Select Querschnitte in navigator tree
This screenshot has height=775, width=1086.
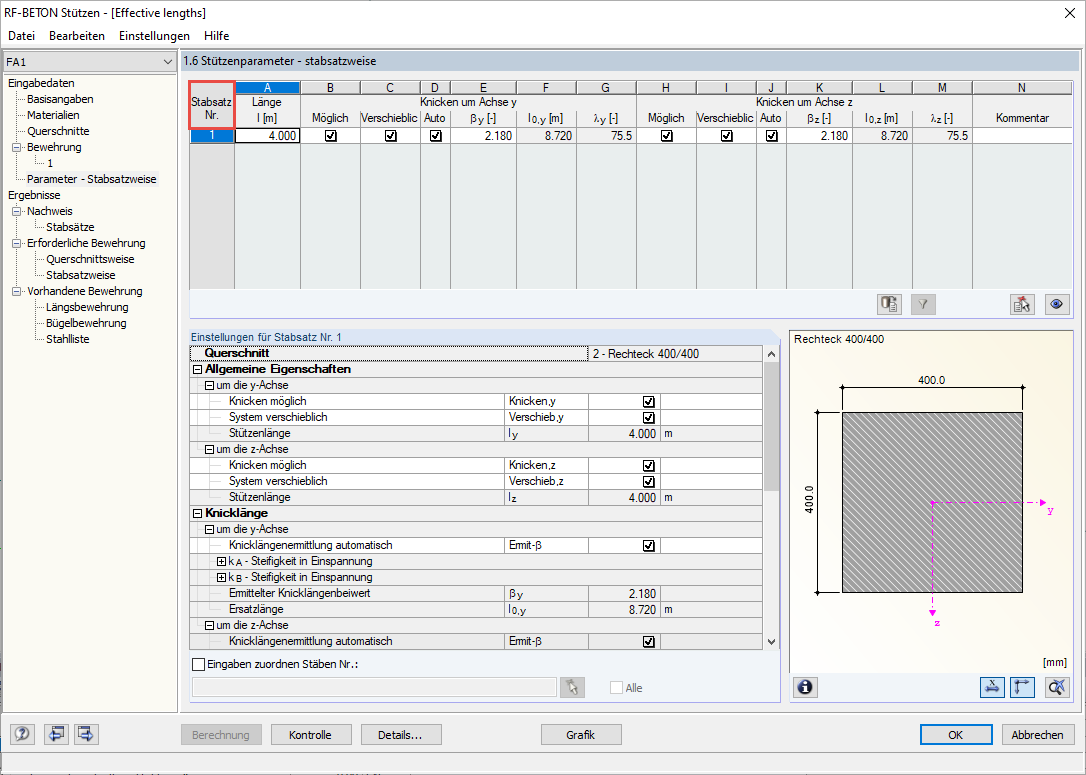click(58, 131)
